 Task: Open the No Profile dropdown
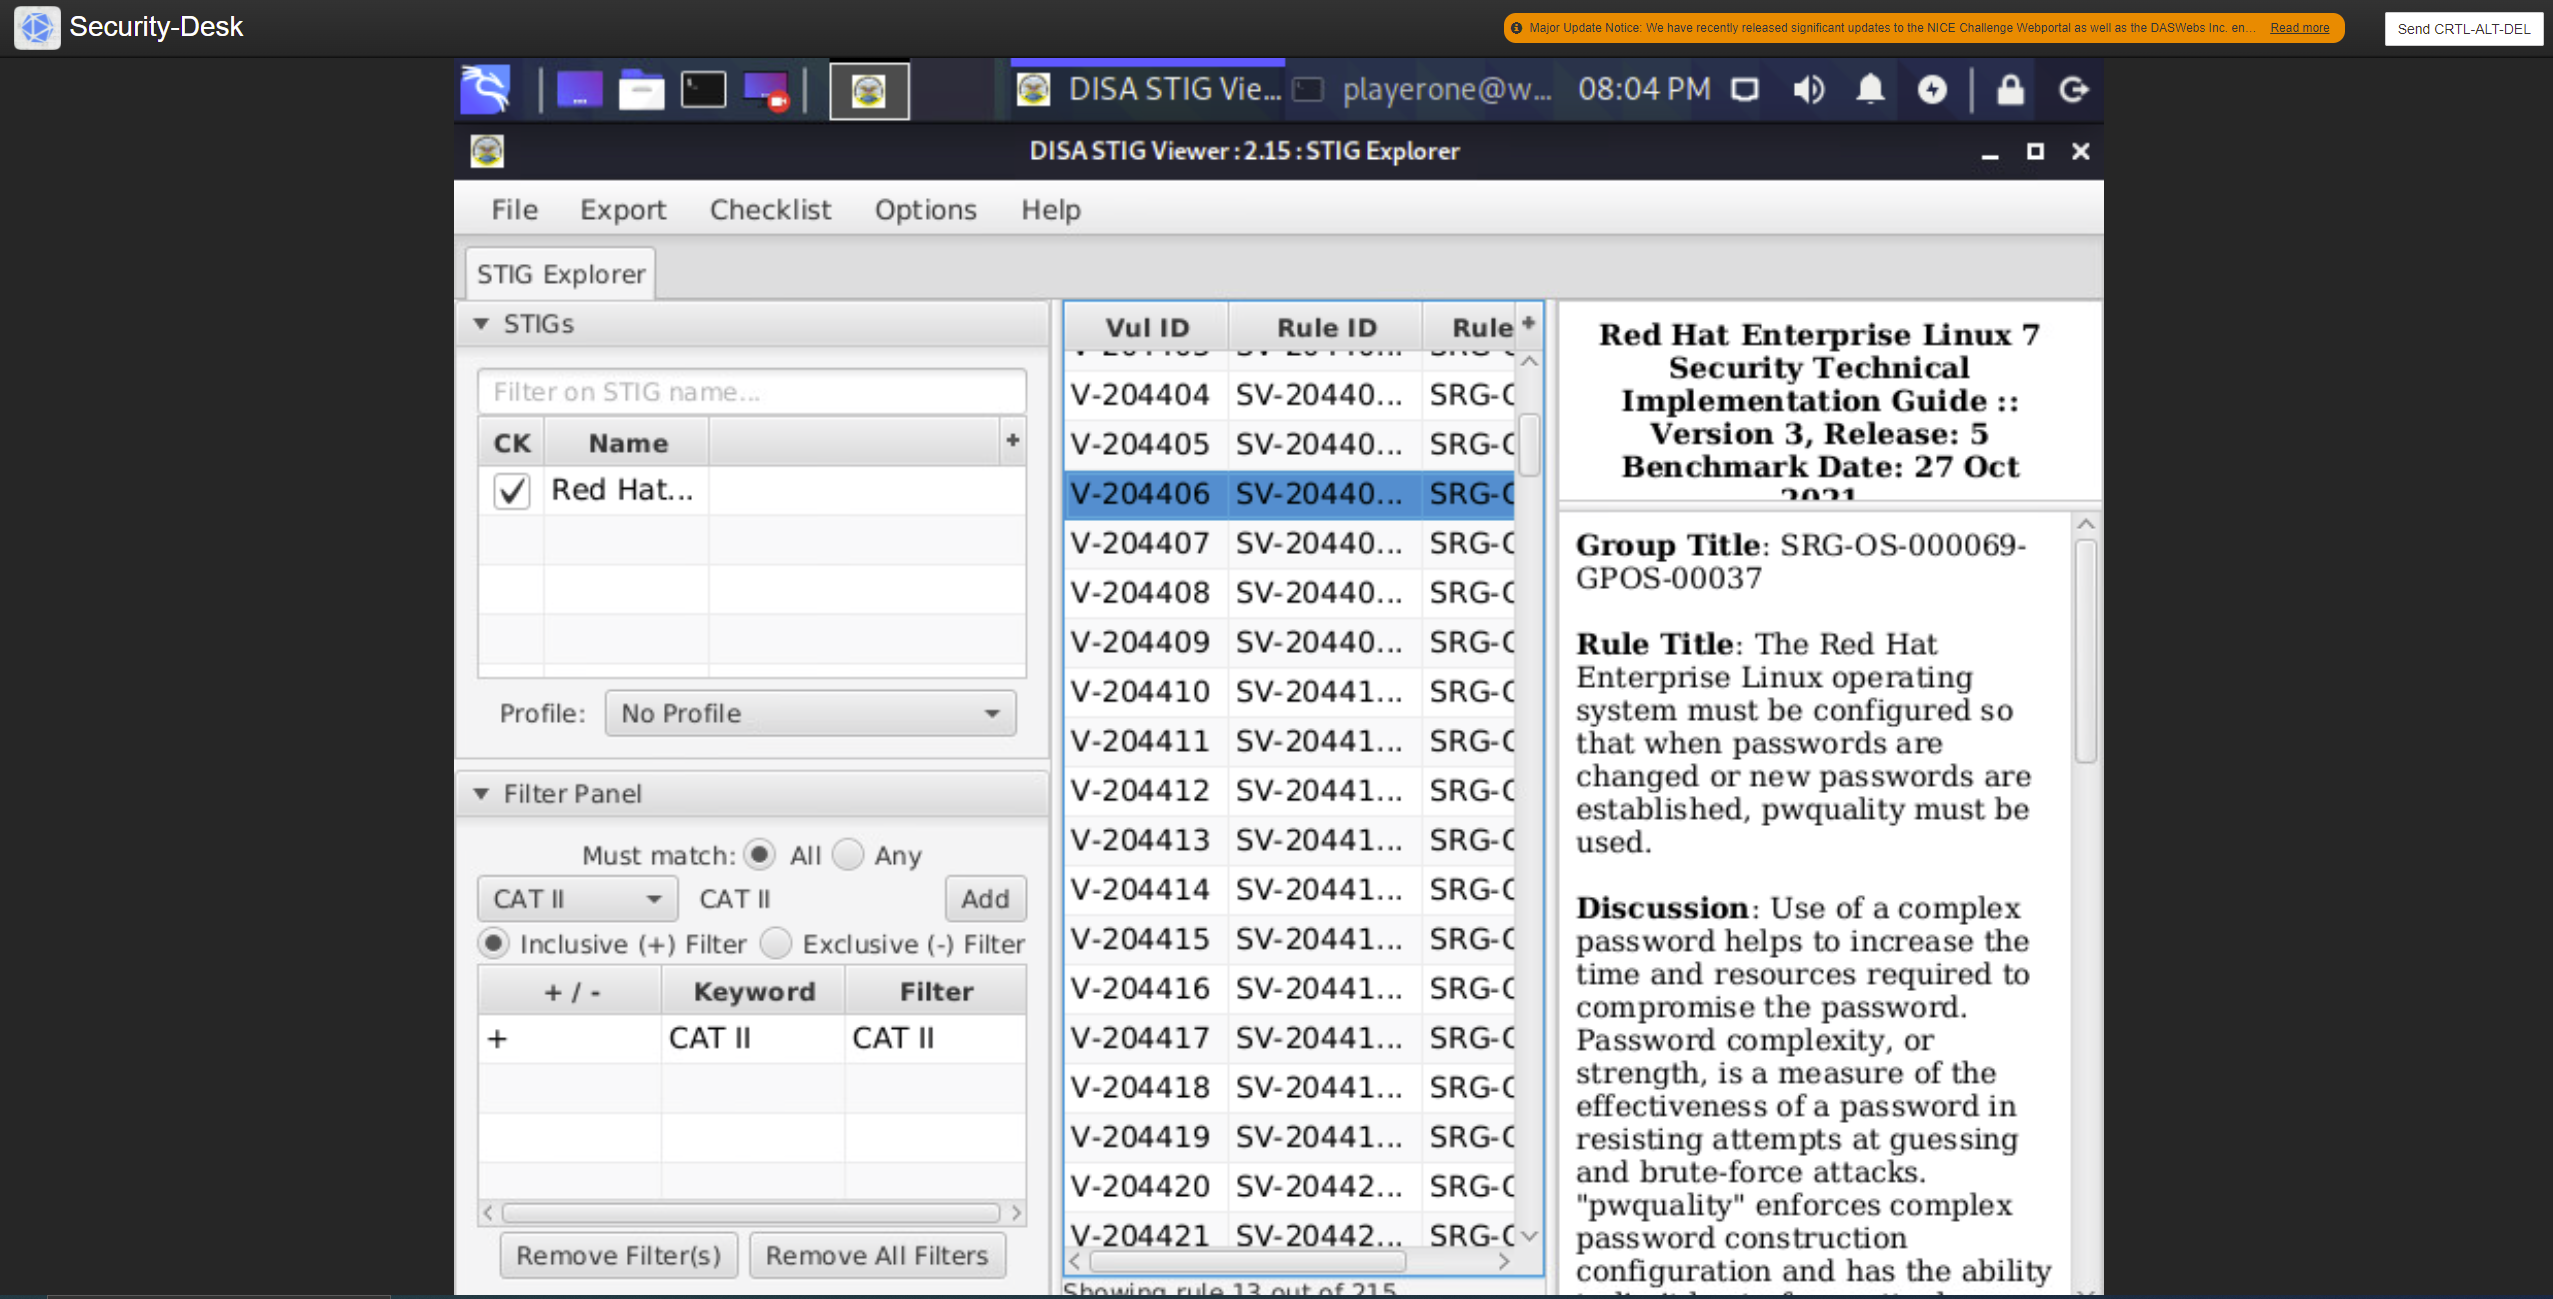[x=810, y=713]
